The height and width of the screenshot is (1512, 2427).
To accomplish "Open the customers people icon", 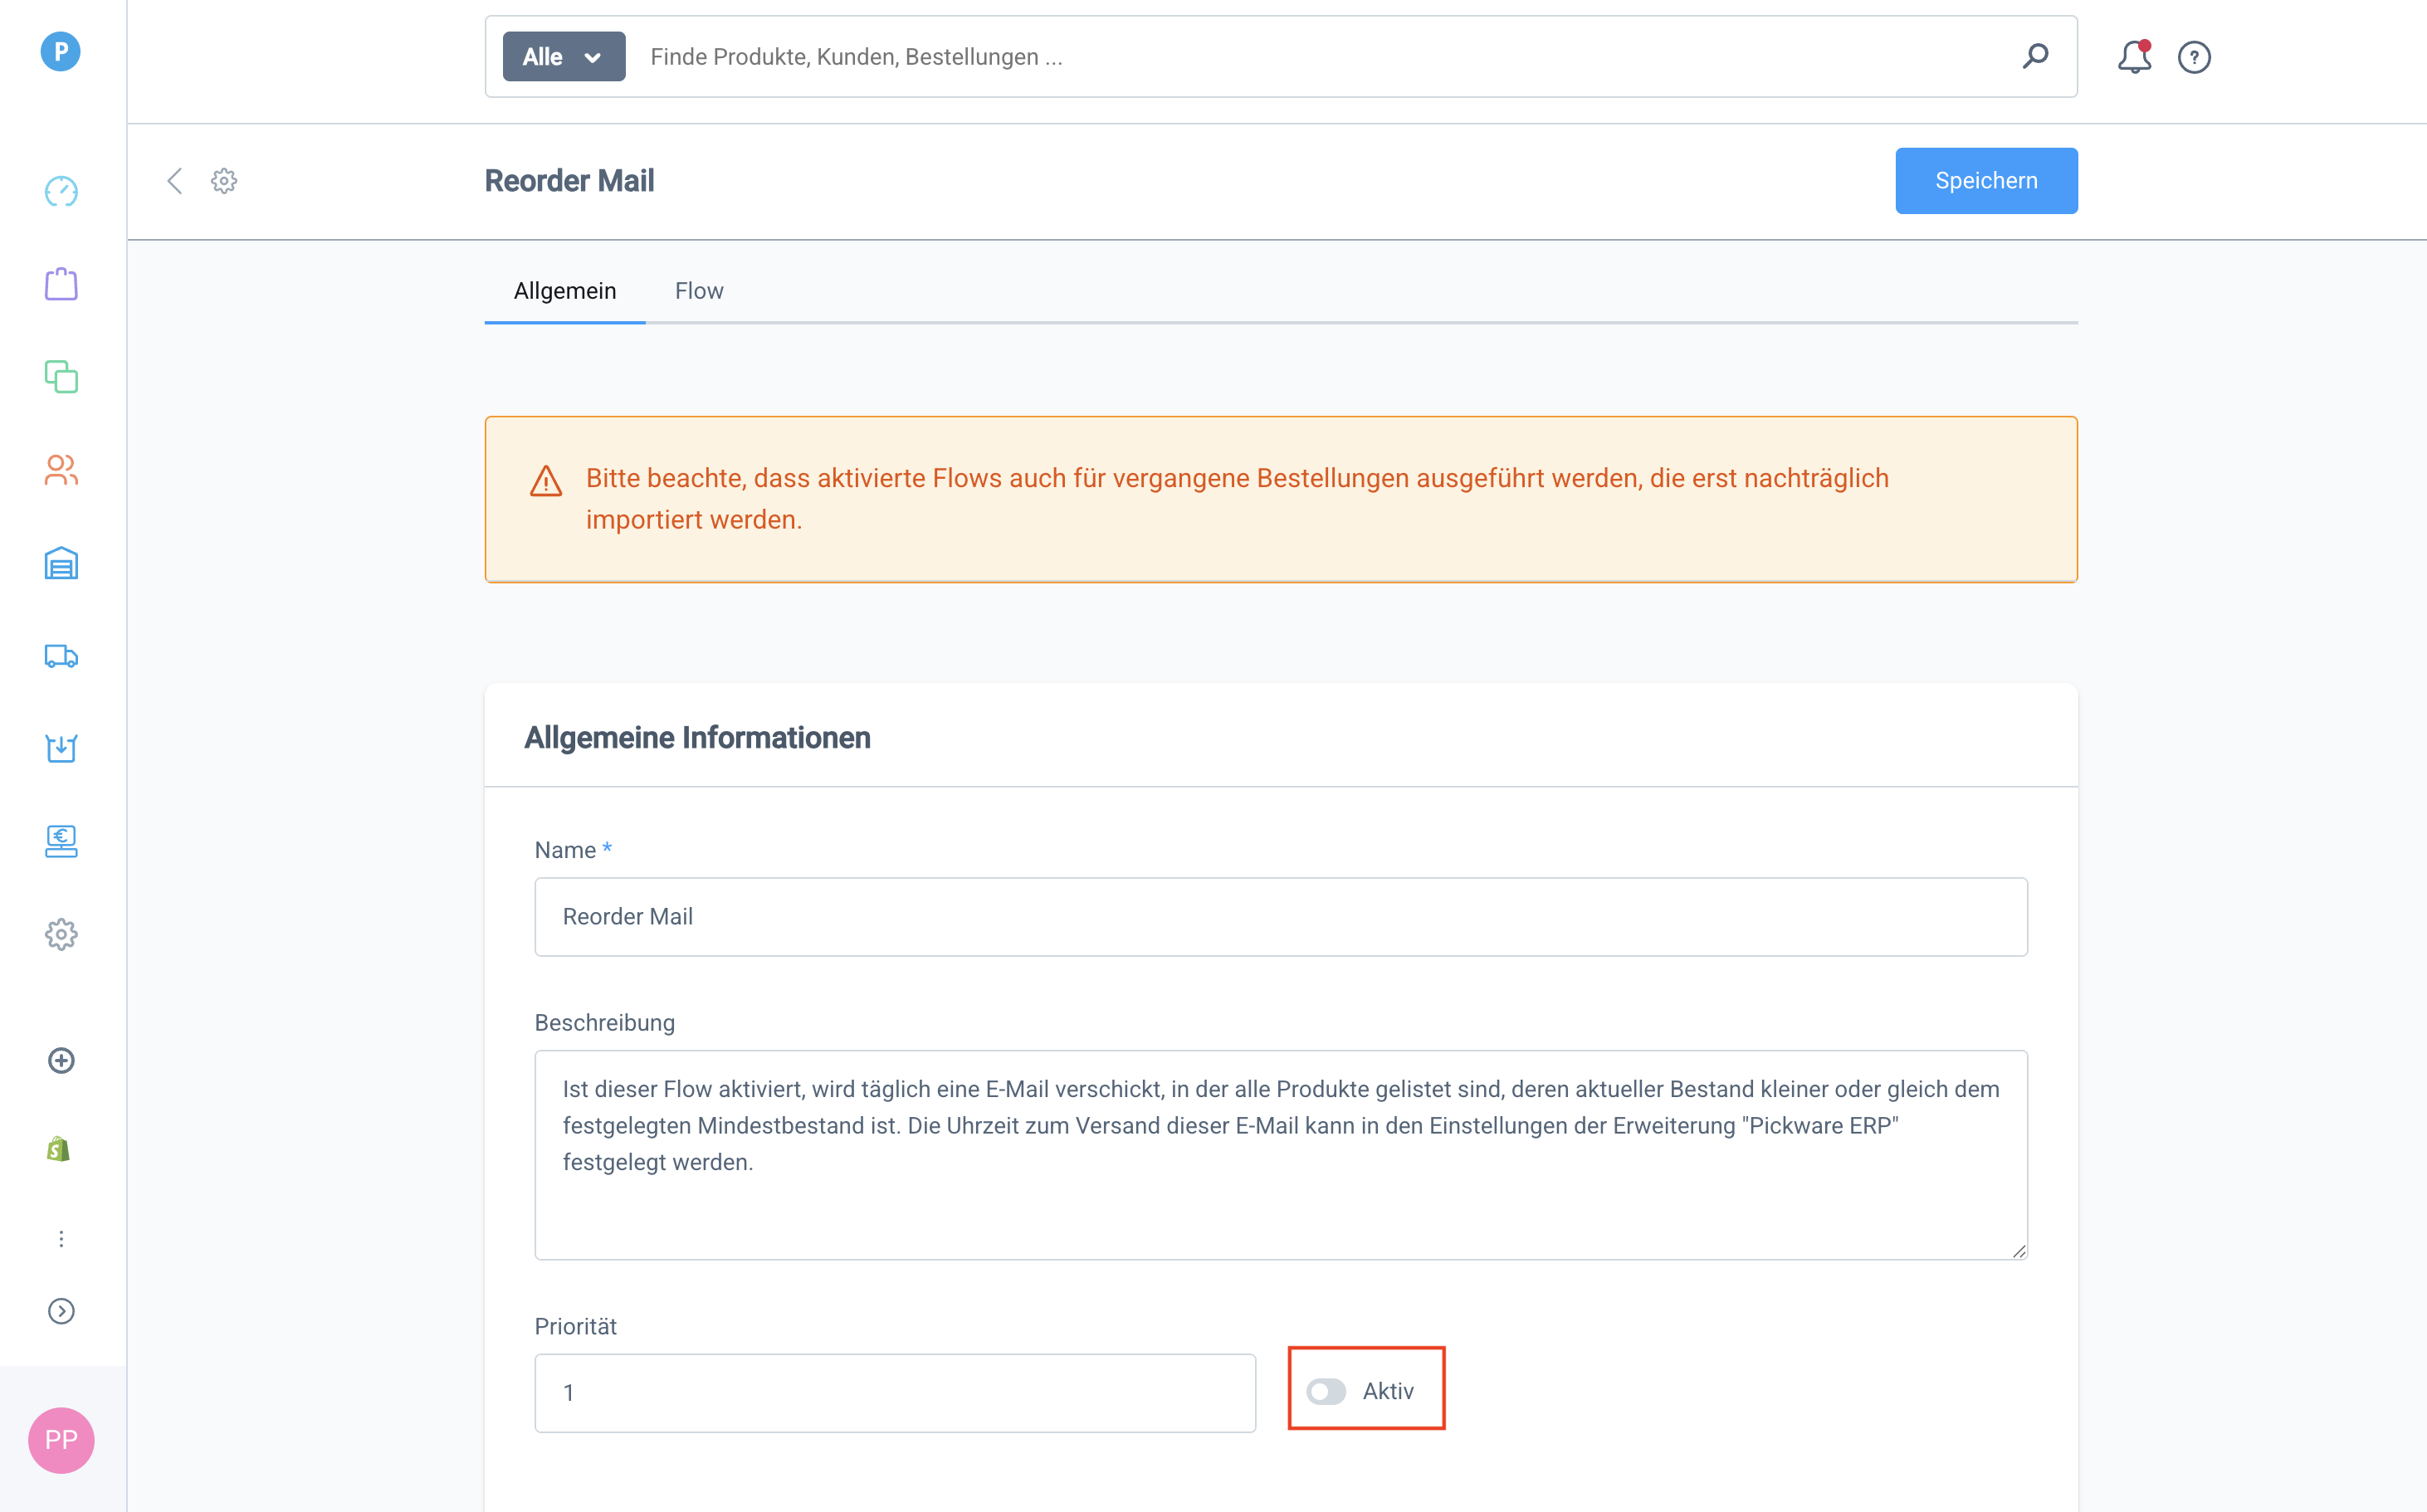I will click(x=61, y=470).
